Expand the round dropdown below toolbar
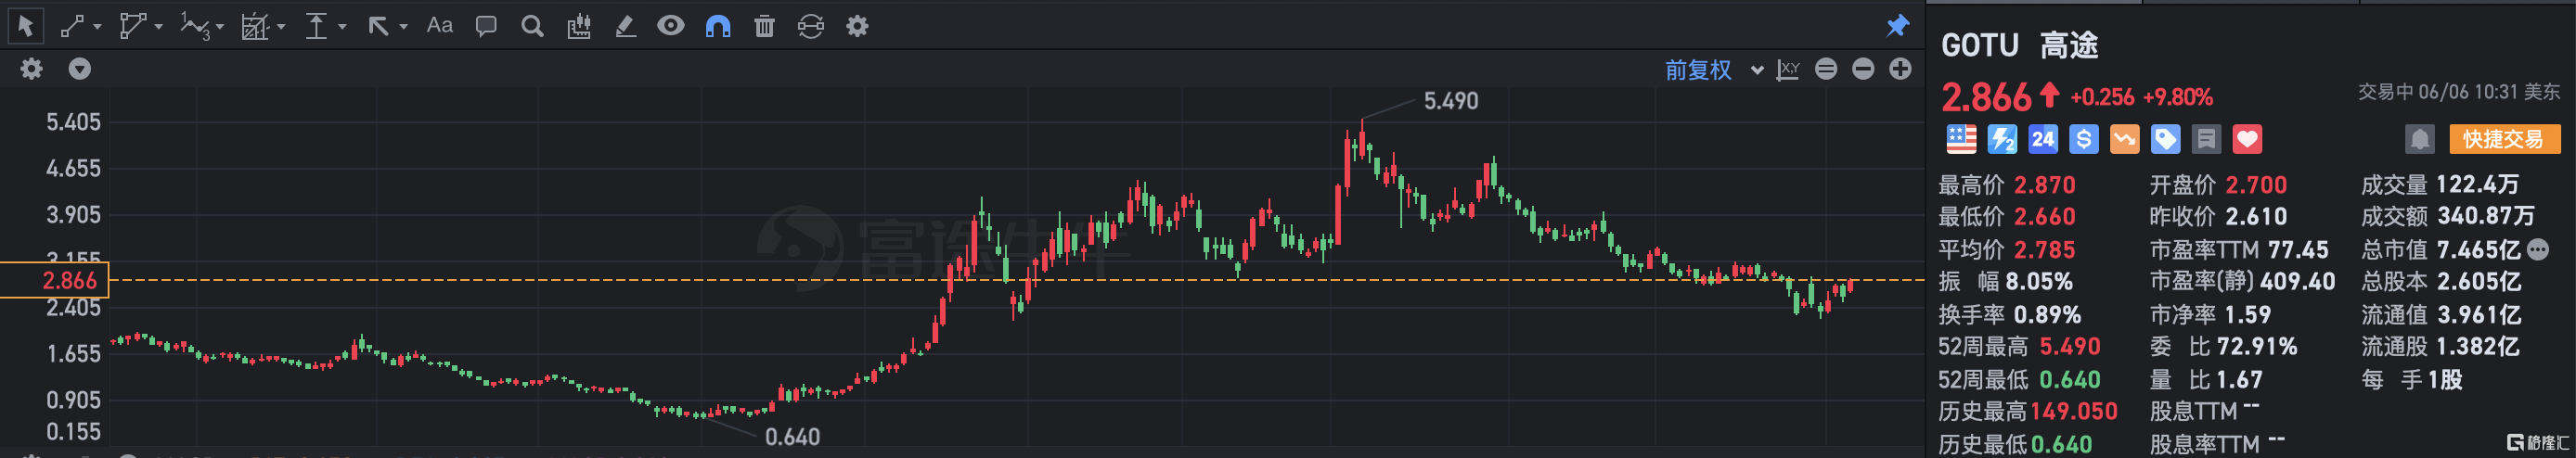The height and width of the screenshot is (458, 2576). (79, 69)
